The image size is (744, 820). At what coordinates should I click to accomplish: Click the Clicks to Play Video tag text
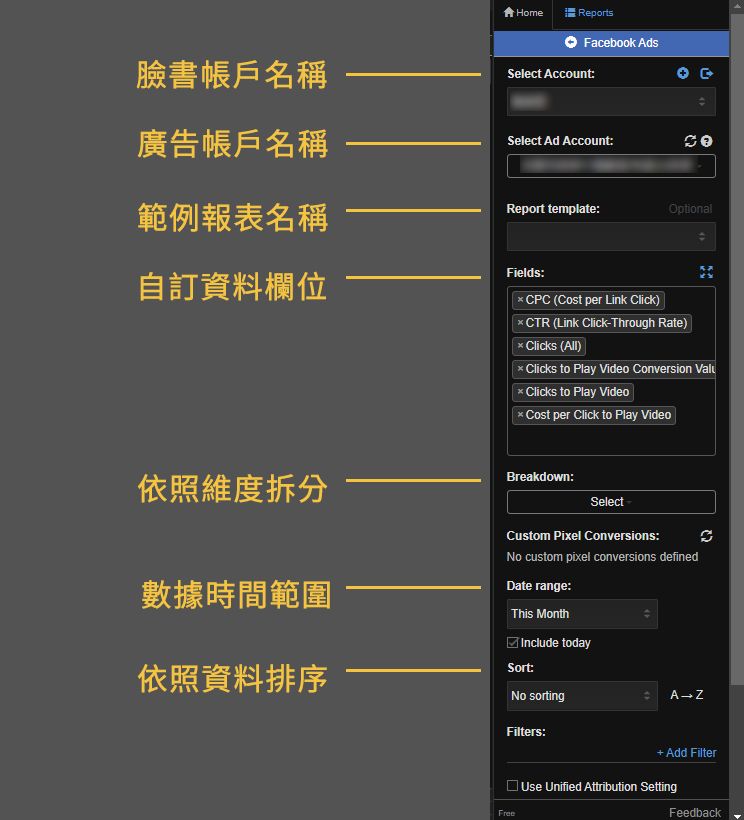(577, 392)
